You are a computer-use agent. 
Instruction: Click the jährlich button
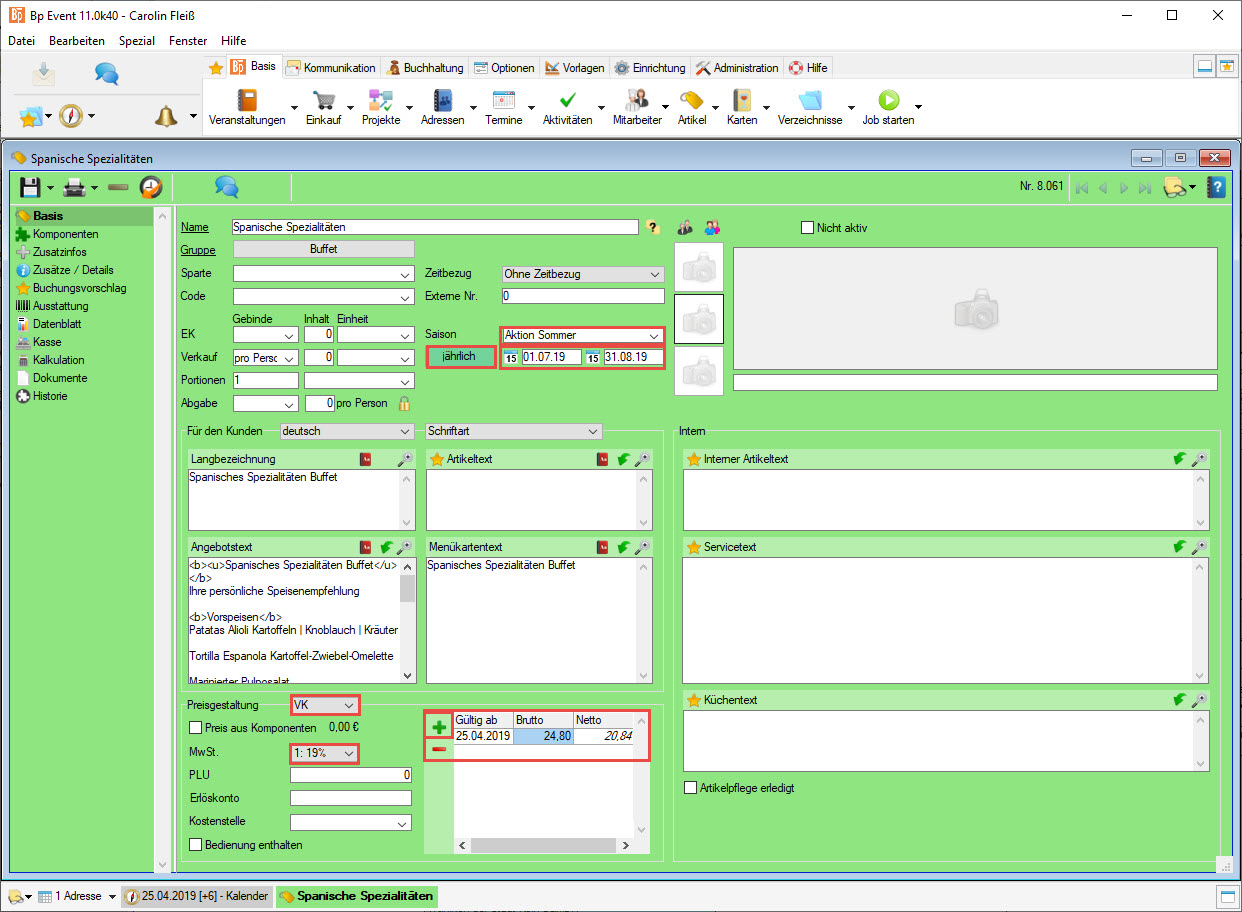tap(460, 357)
